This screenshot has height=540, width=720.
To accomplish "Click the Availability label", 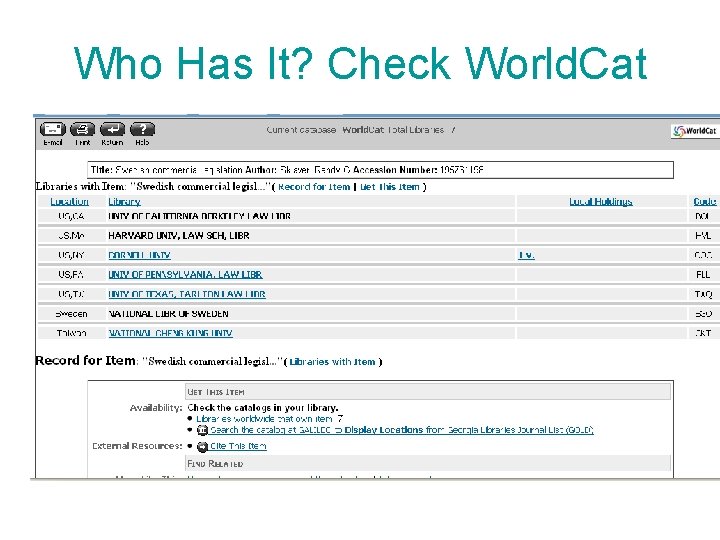I will click(x=156, y=408).
